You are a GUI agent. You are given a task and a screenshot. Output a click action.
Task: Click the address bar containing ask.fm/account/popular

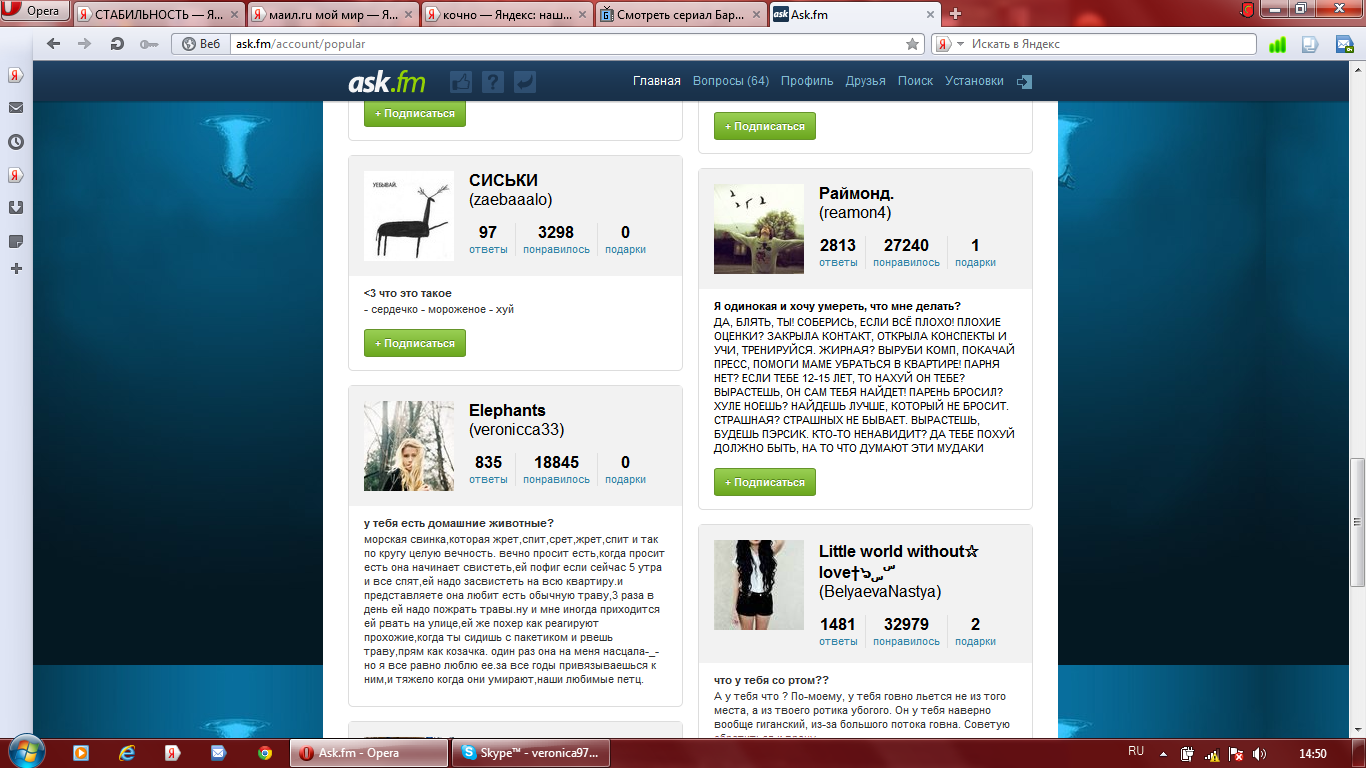[565, 44]
